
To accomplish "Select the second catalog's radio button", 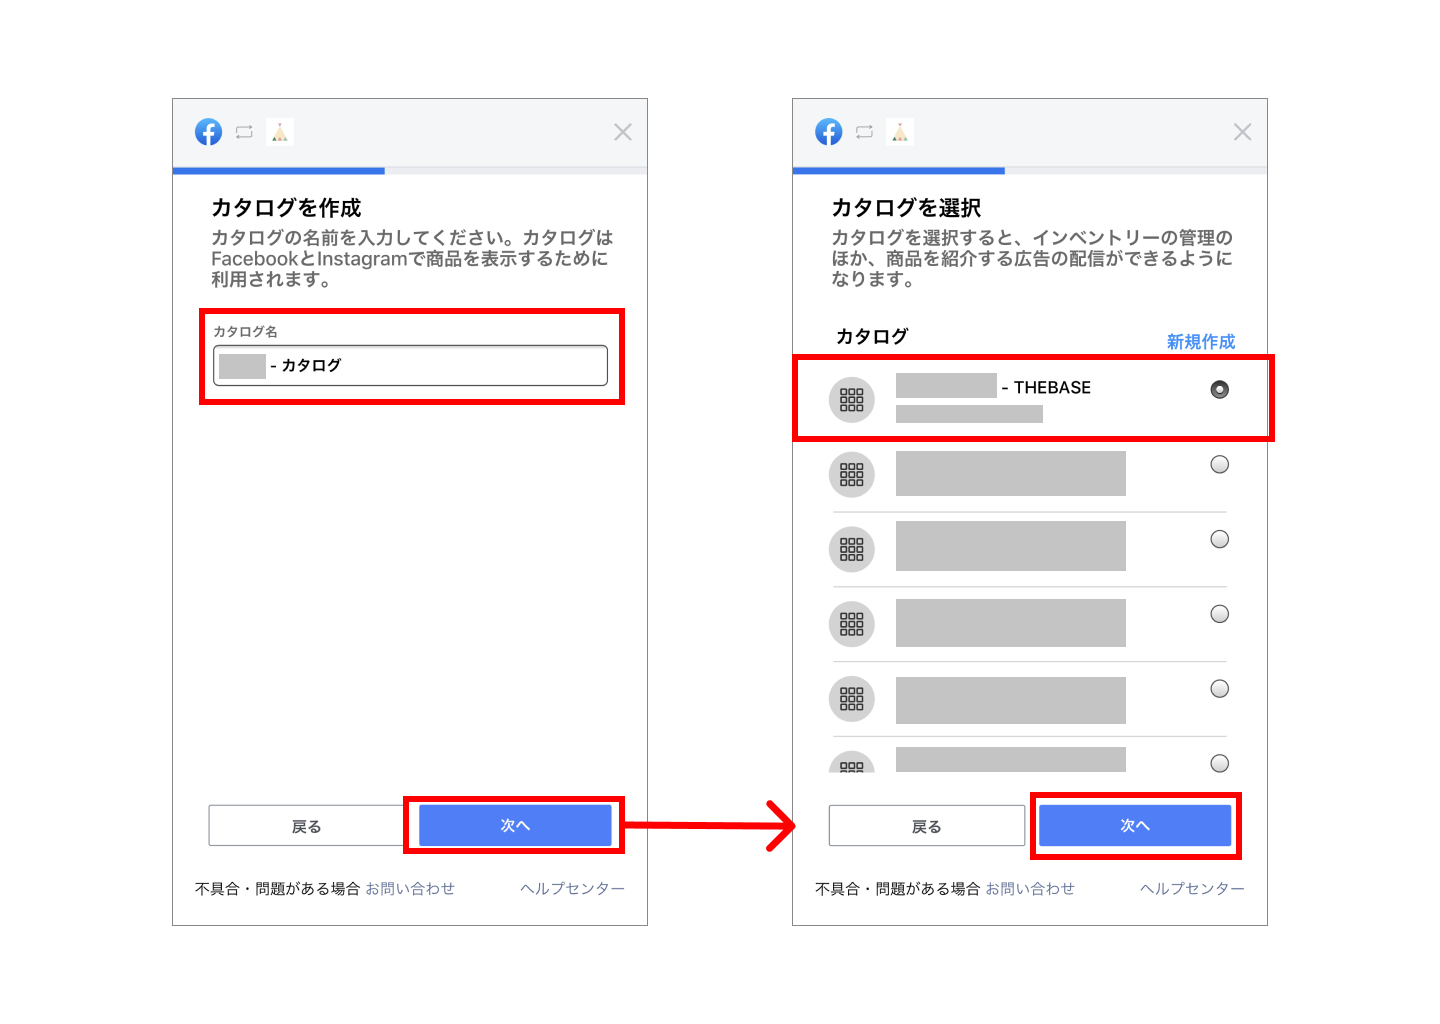I will click(x=1219, y=464).
